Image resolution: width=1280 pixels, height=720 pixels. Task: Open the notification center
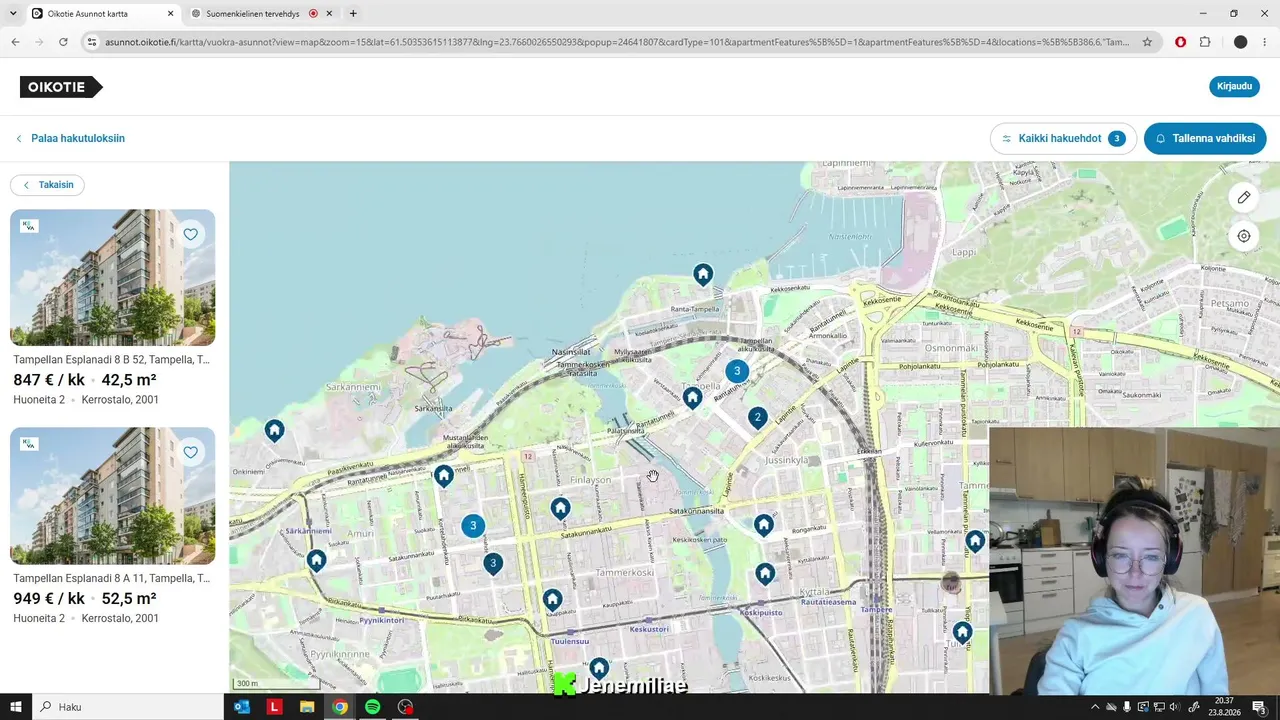1259,707
